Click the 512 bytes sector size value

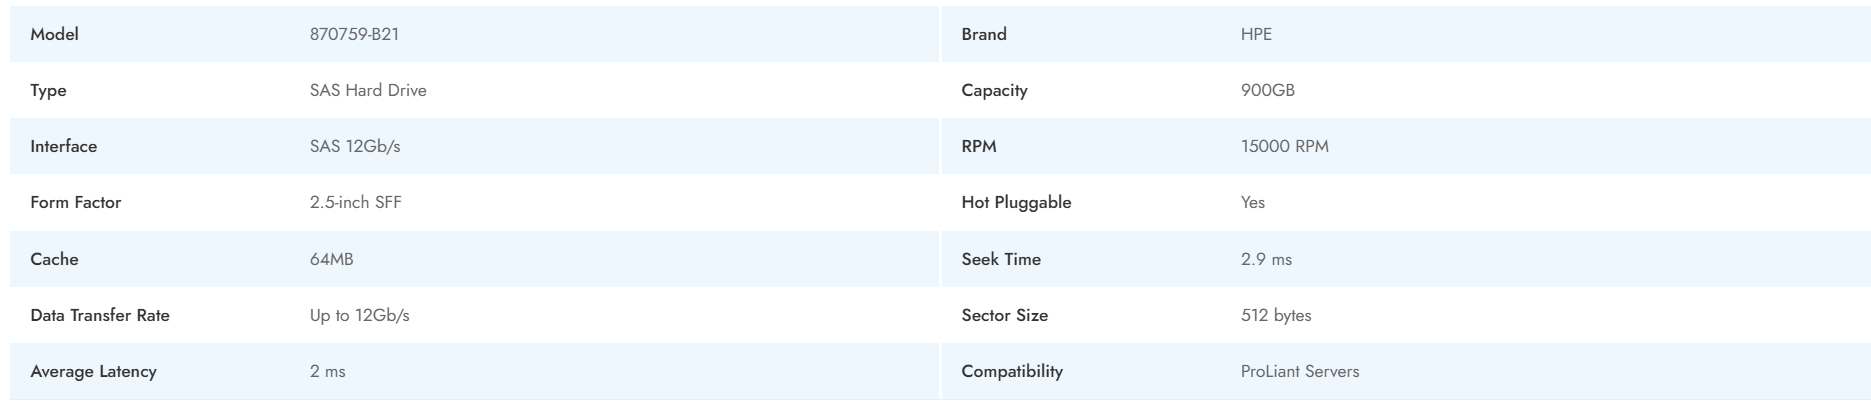pyautogui.click(x=1276, y=315)
